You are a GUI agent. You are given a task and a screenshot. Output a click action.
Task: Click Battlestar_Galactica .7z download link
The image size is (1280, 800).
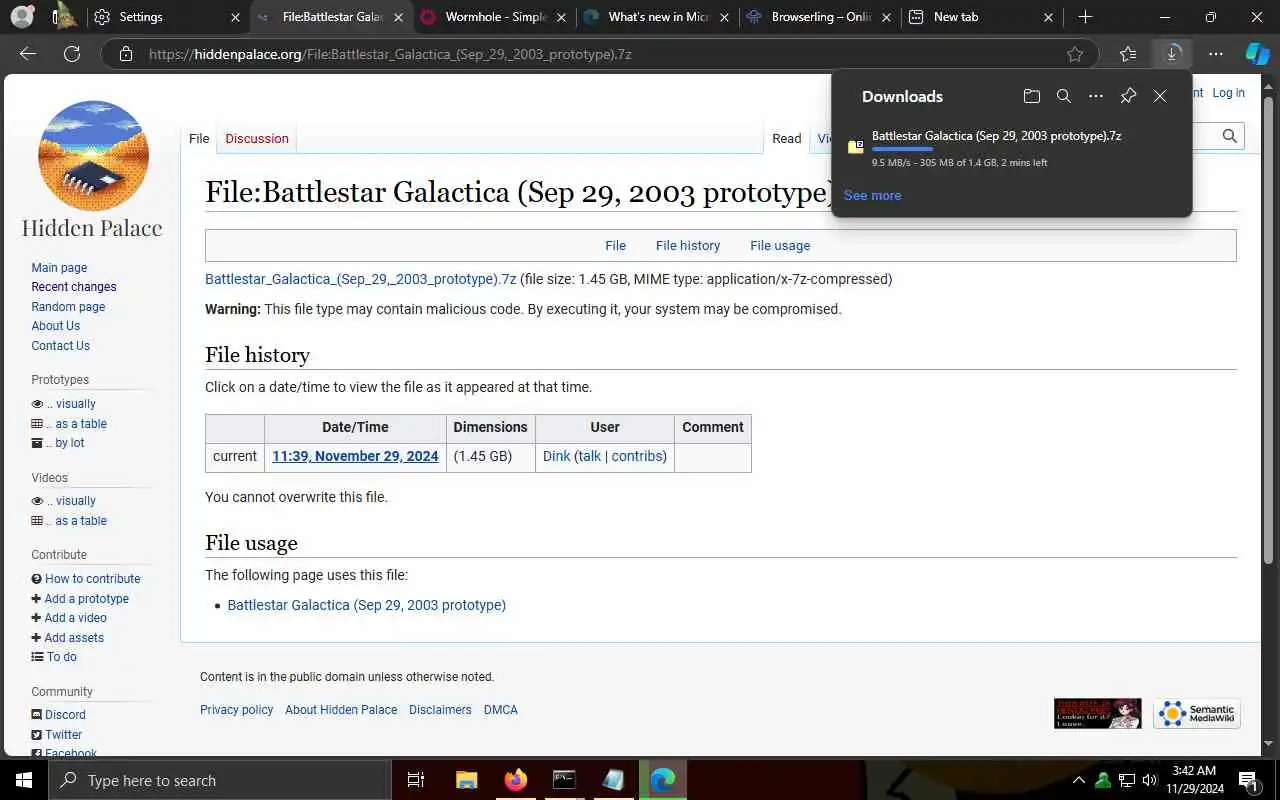pos(360,279)
